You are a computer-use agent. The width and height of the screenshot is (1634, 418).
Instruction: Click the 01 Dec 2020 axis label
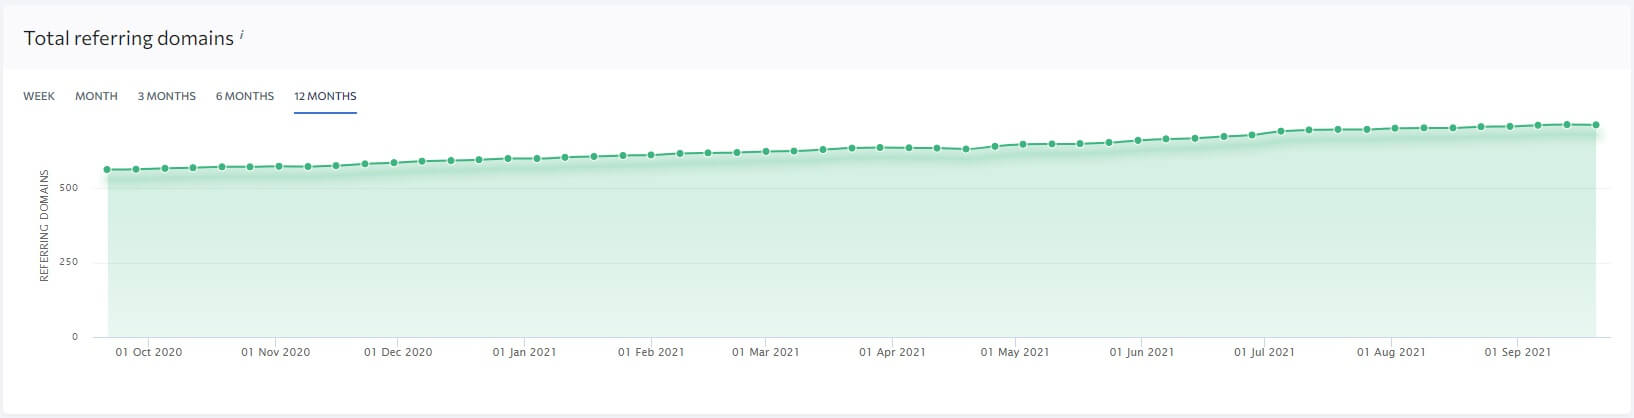(398, 352)
